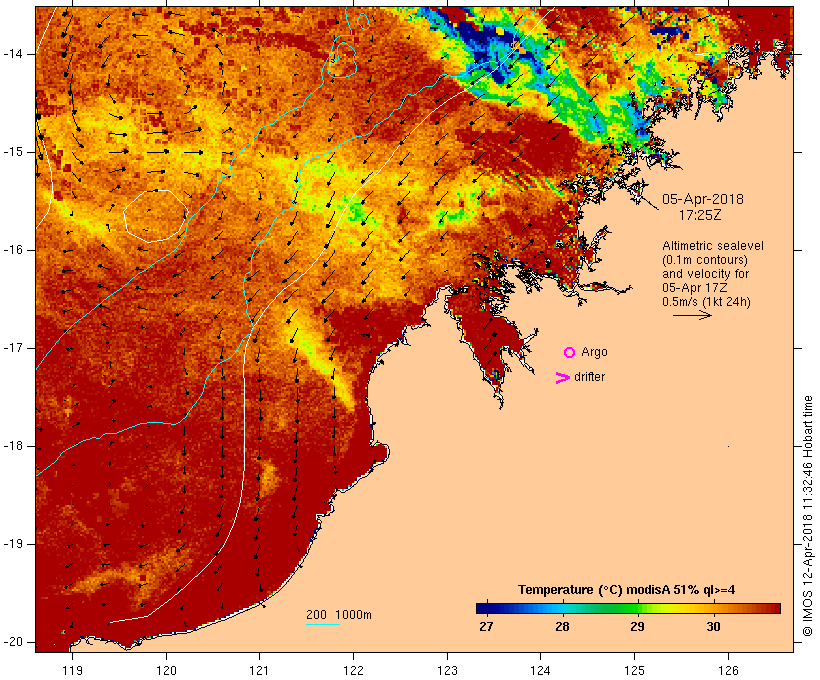Screen dimensions: 820x680
Task: Click longitude axis label '123'
Action: (447, 670)
